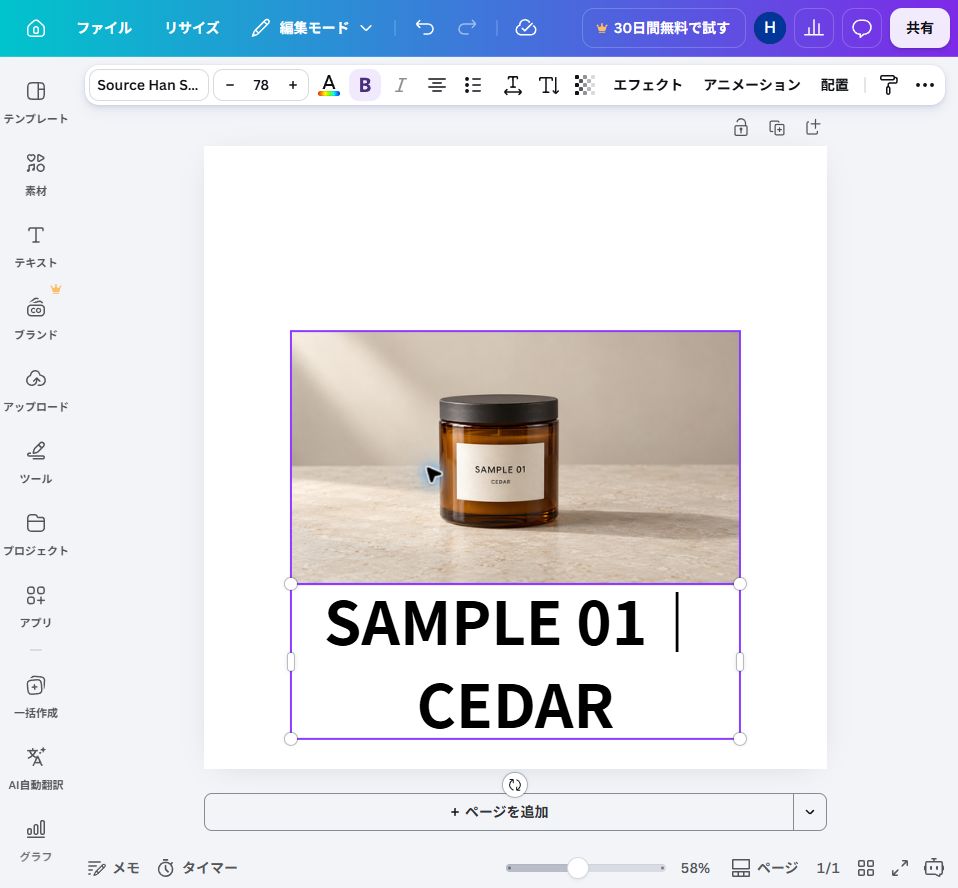Switch to vertical text direction
Screen dimensions: 958x888
549,85
